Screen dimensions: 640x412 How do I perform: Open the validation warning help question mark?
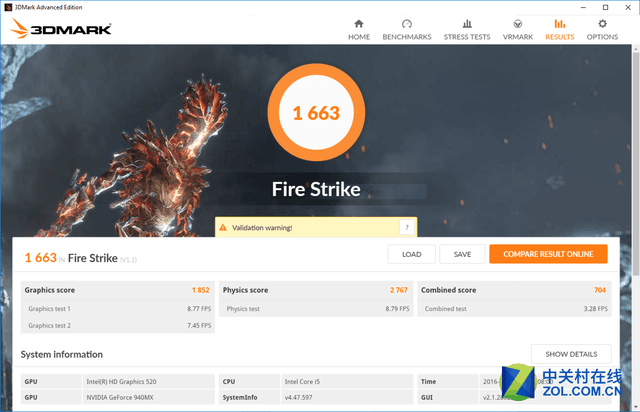click(407, 227)
